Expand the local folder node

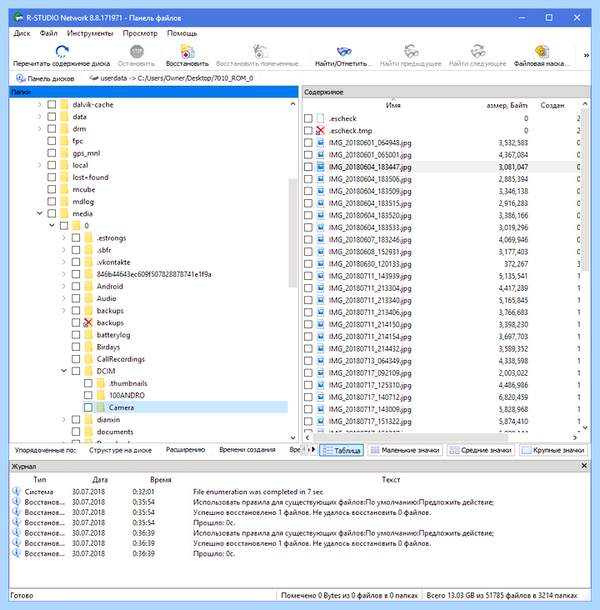[40, 165]
